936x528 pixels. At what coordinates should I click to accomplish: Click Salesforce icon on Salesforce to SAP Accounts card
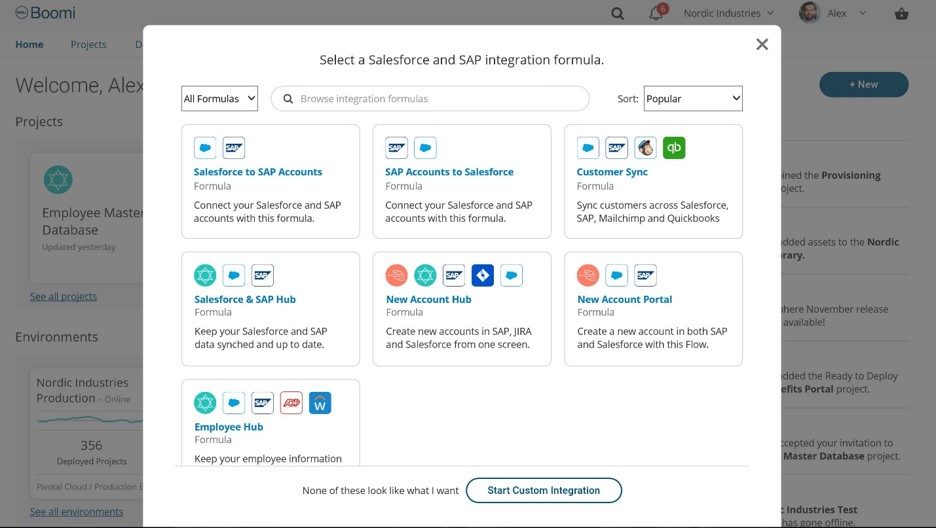pos(205,148)
